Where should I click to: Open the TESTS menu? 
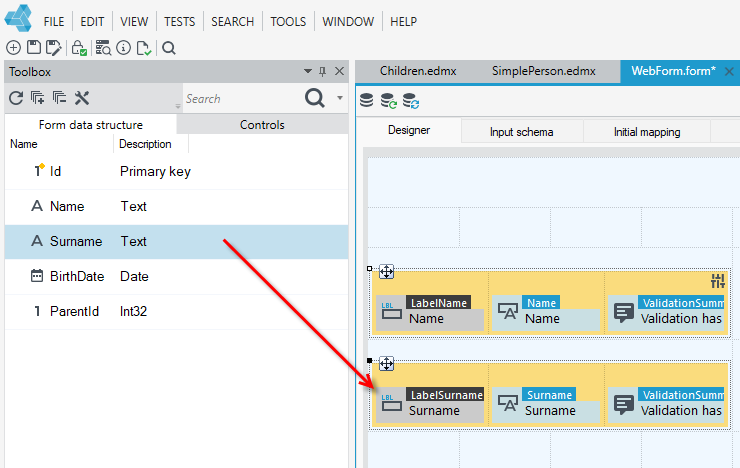coord(179,22)
